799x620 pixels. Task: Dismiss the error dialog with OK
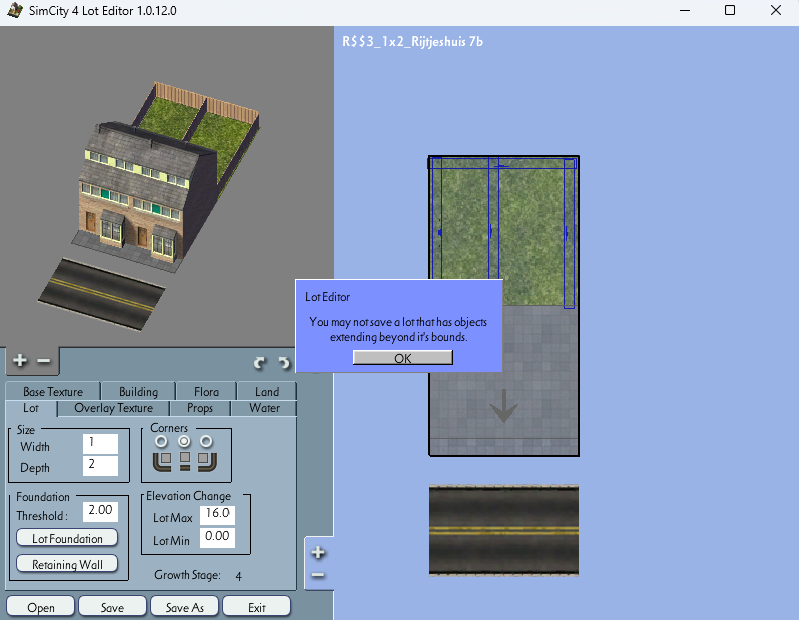click(x=403, y=358)
